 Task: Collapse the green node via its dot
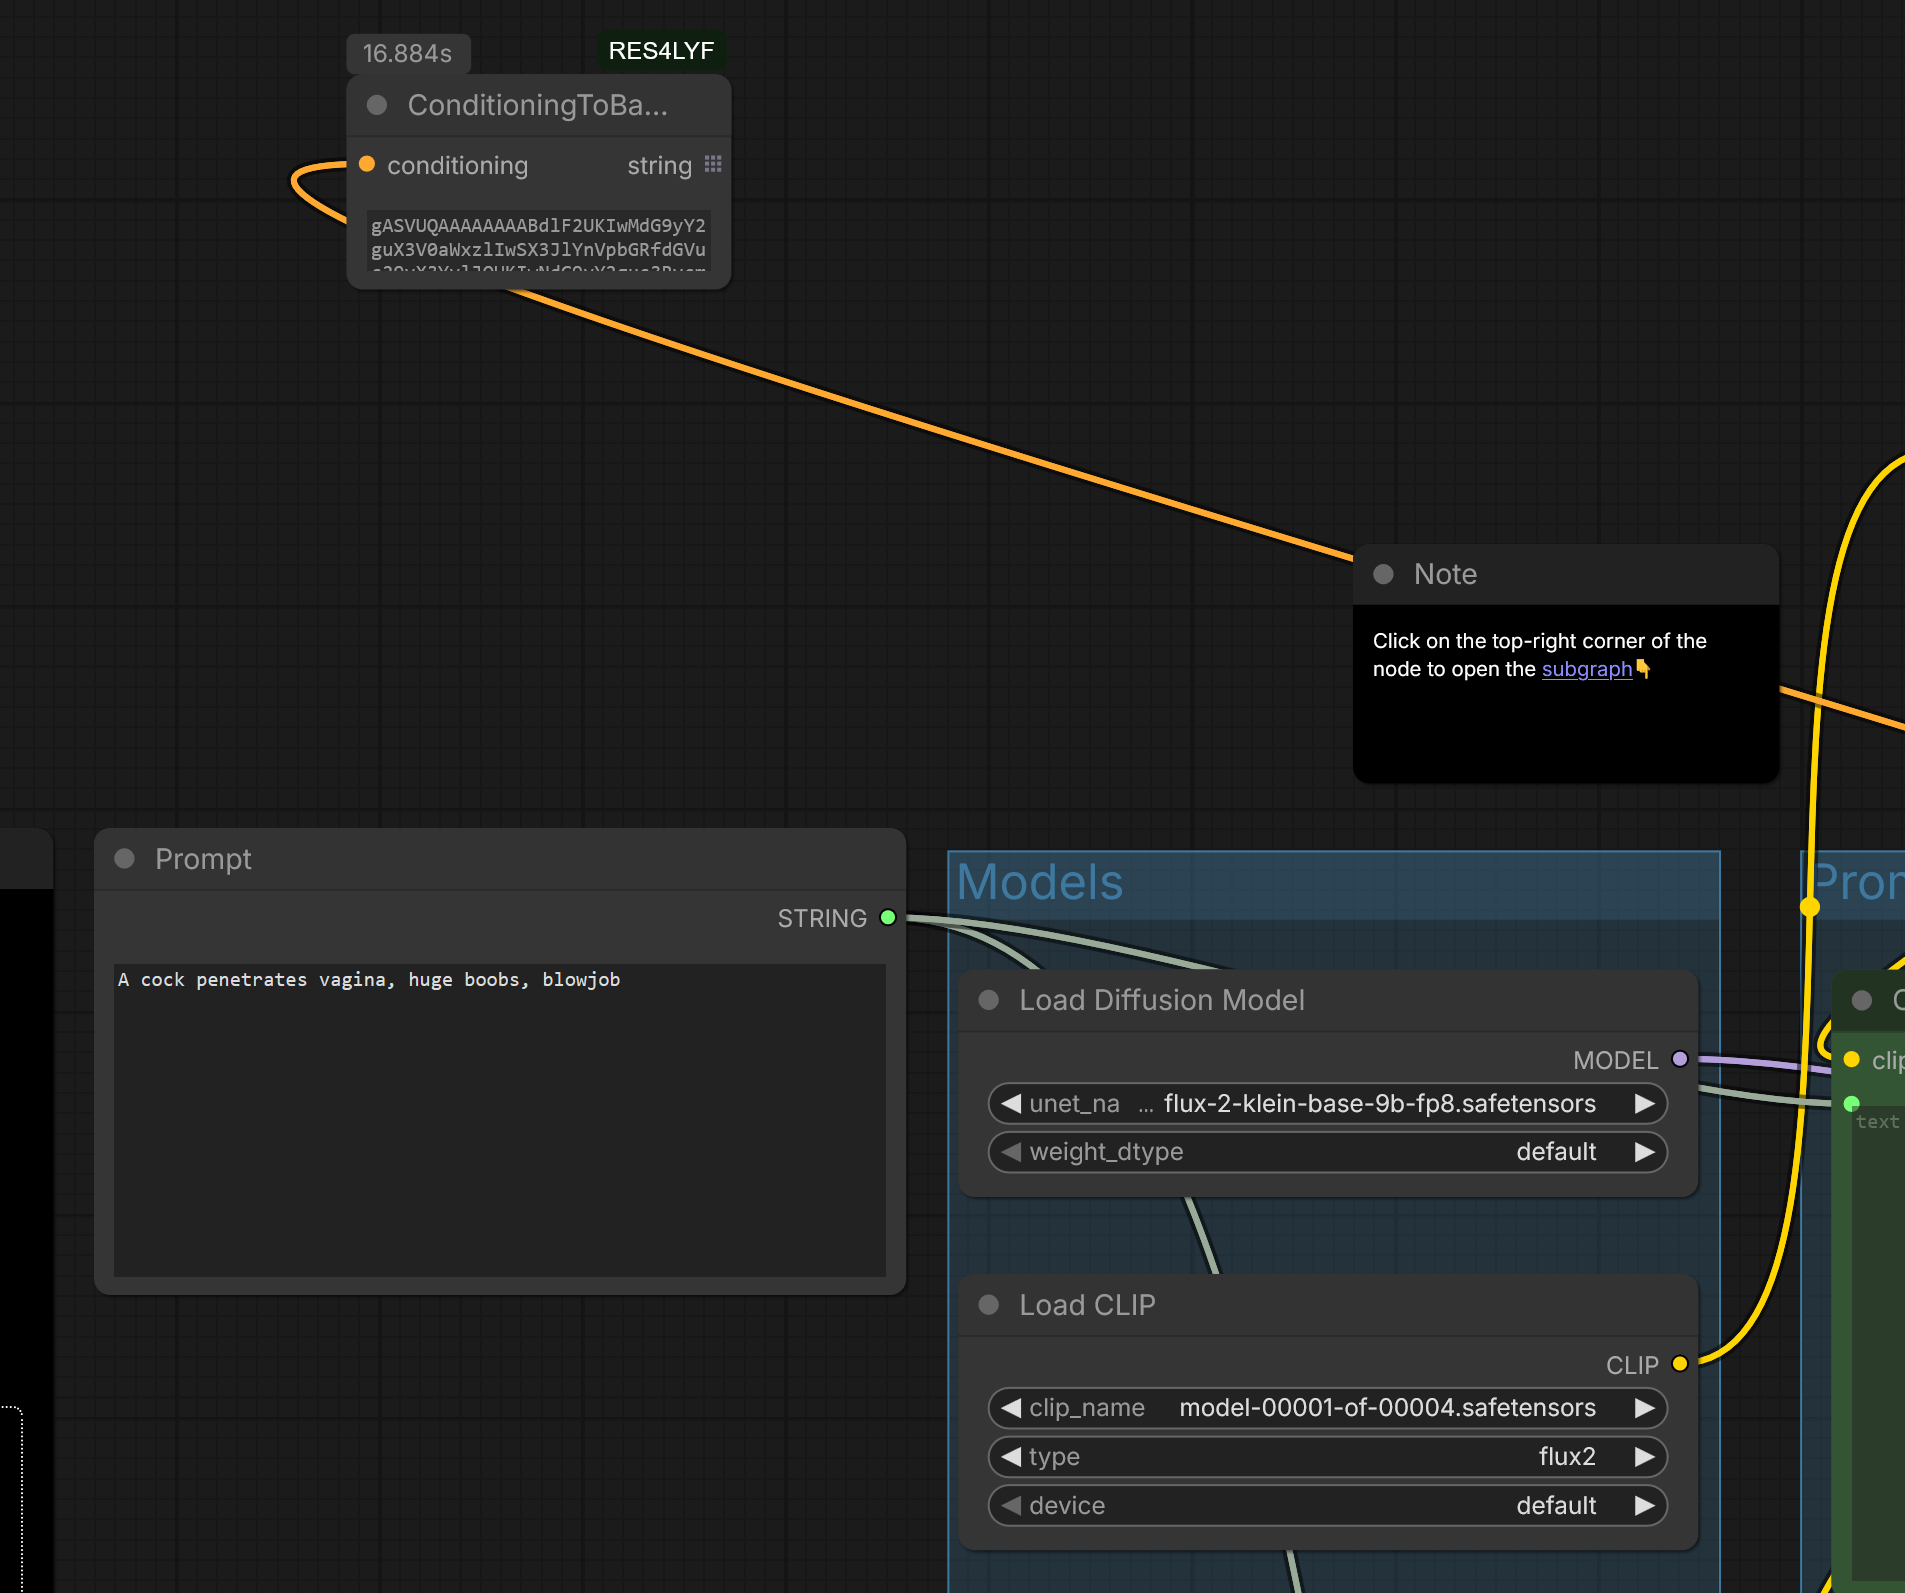1862,1000
